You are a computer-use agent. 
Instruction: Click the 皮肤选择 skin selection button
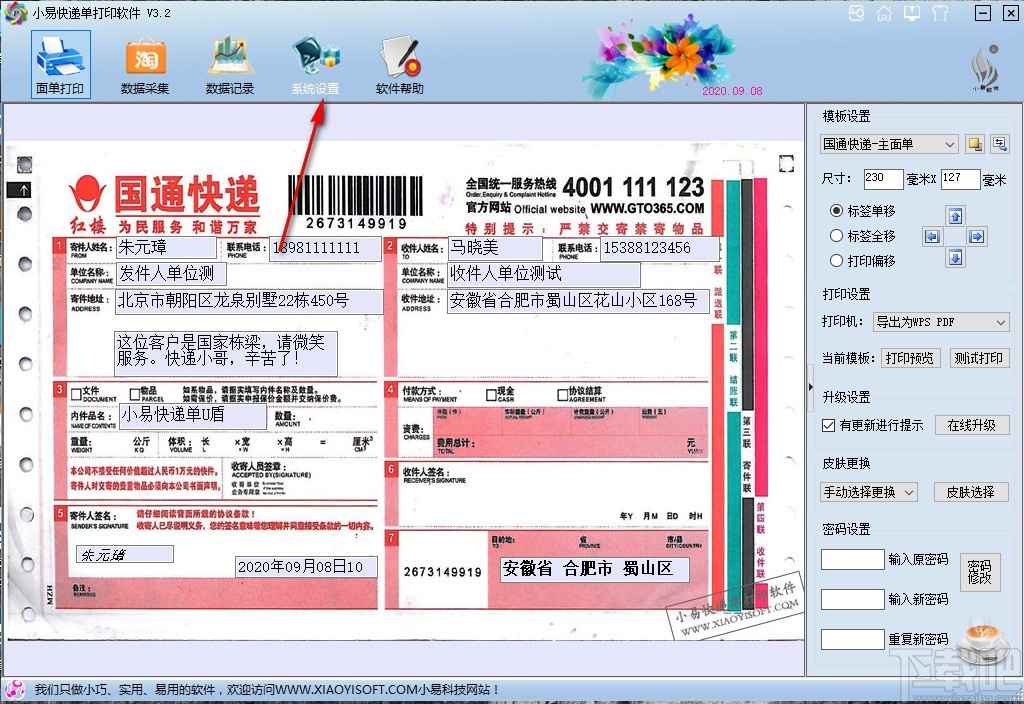[x=971, y=491]
